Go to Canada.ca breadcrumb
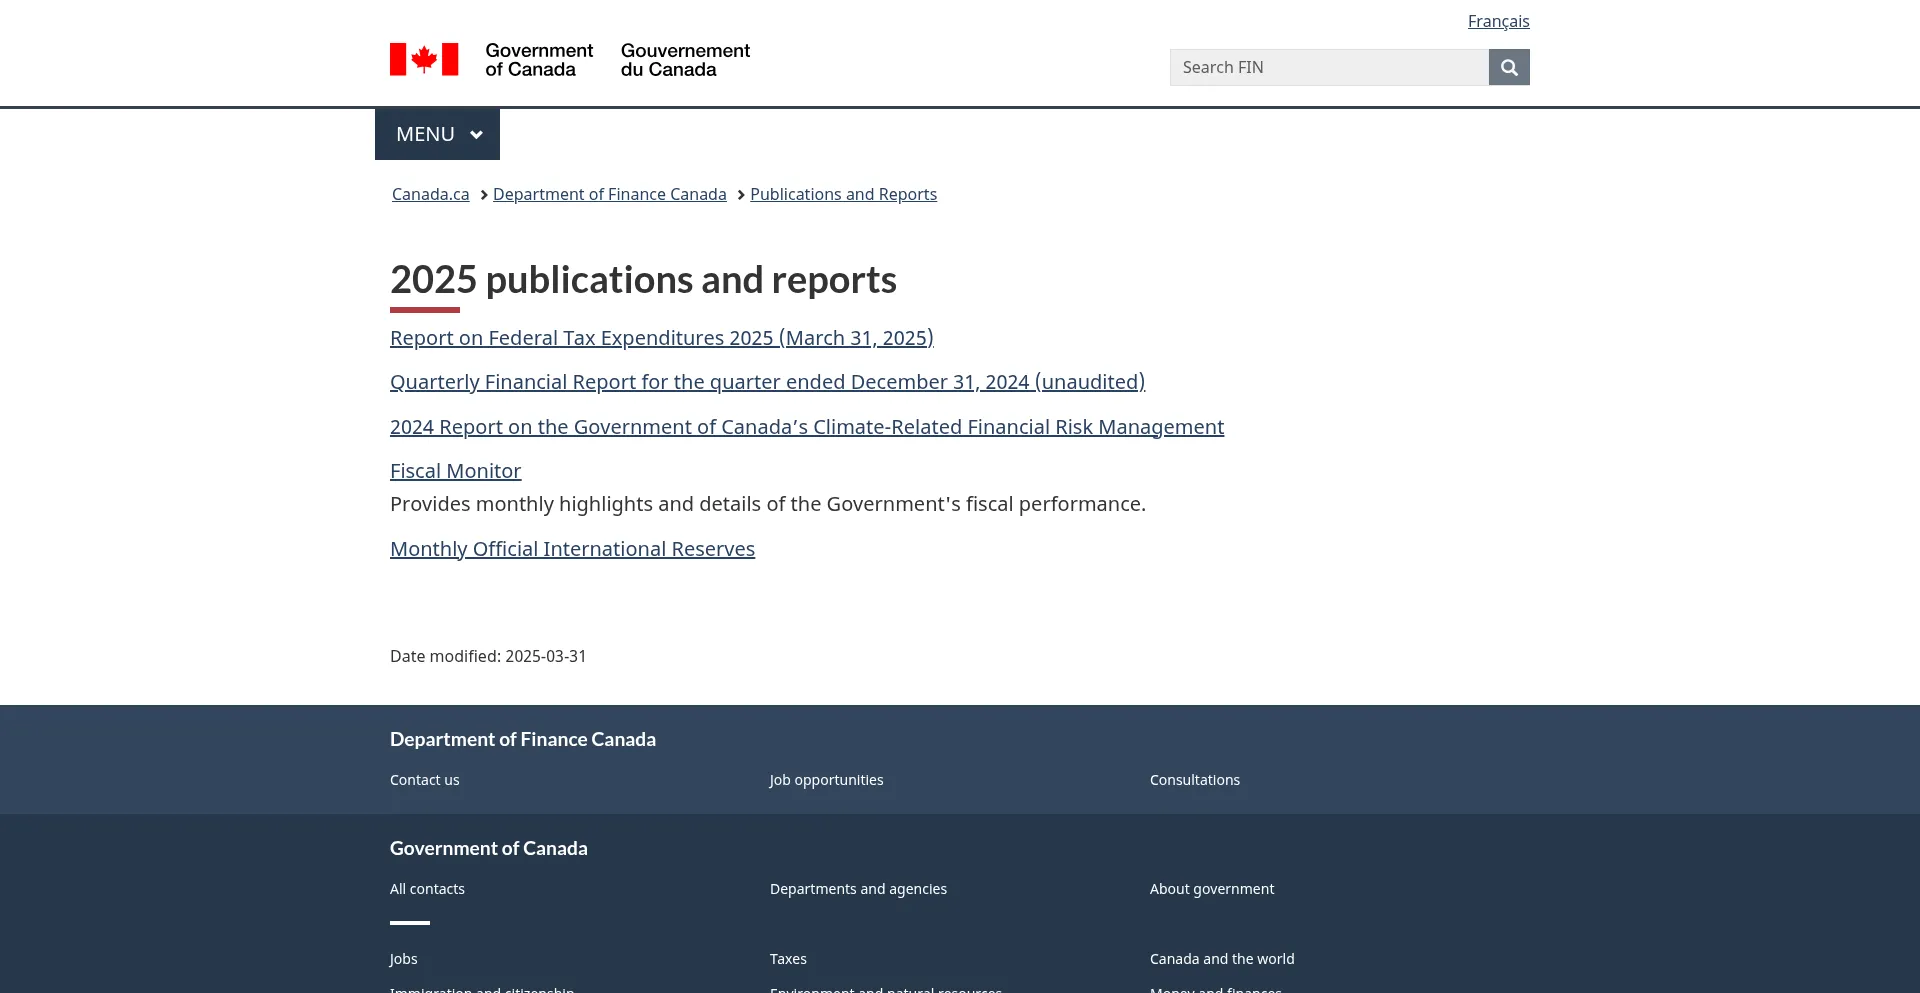The width and height of the screenshot is (1920, 993). pyautogui.click(x=430, y=194)
